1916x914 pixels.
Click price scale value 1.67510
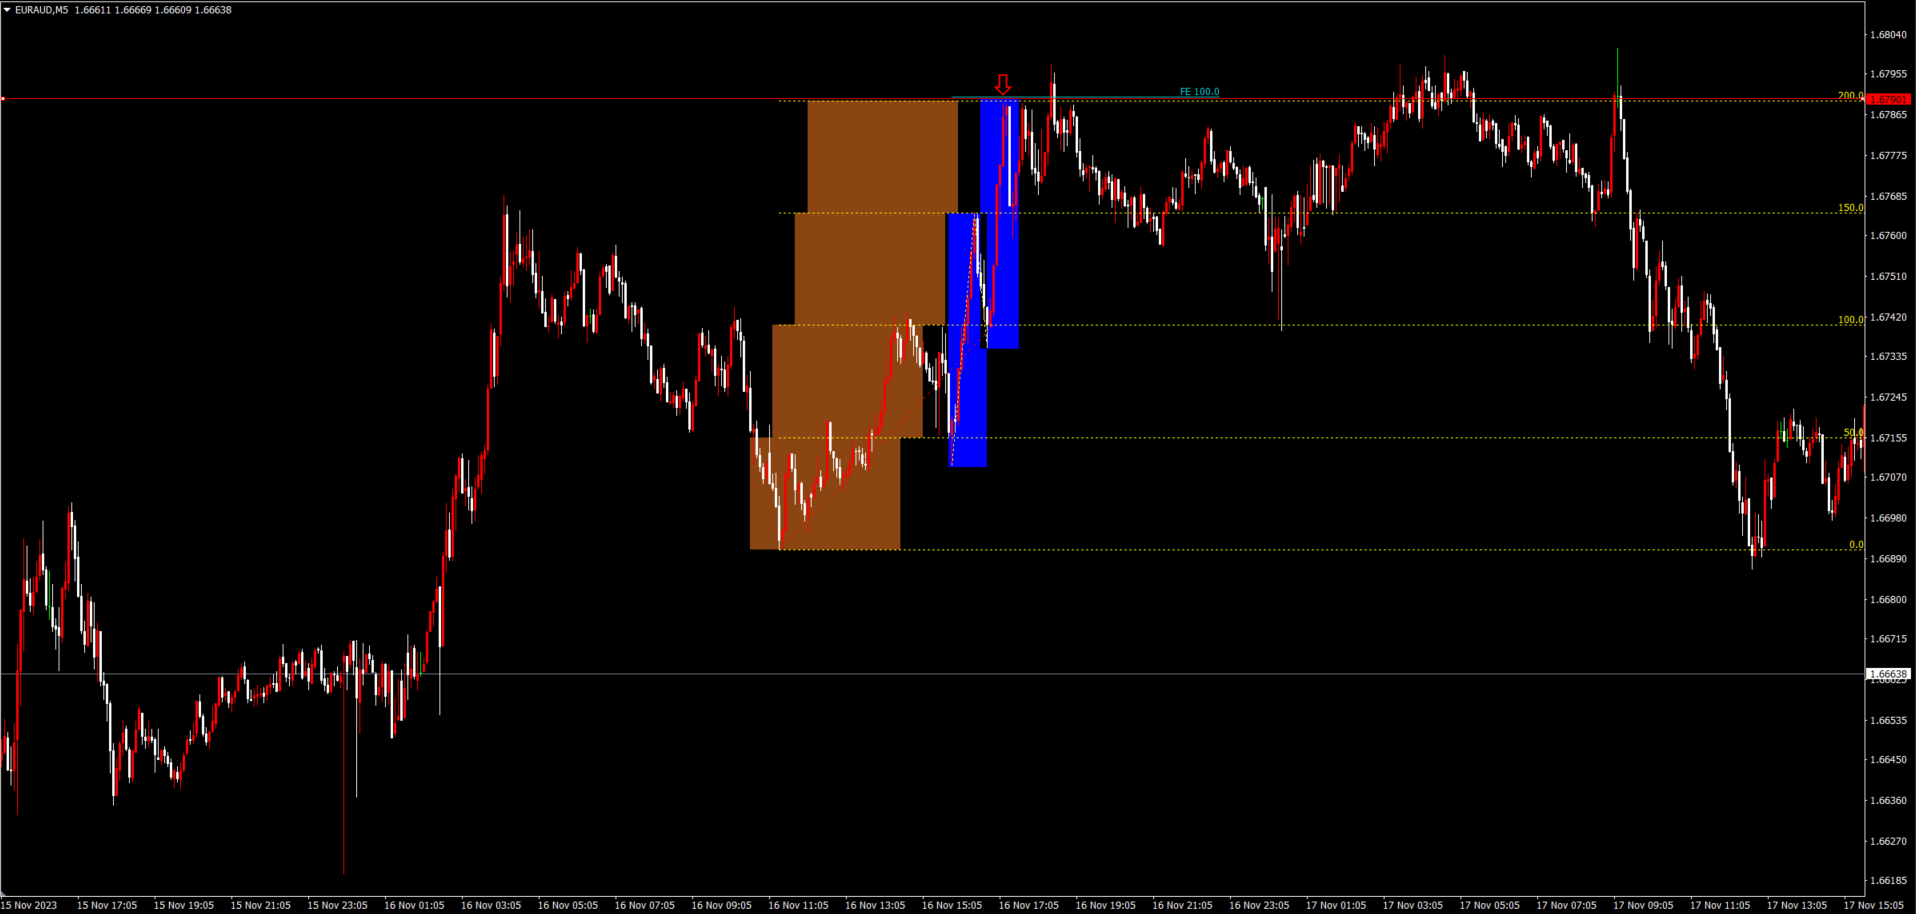(1888, 276)
